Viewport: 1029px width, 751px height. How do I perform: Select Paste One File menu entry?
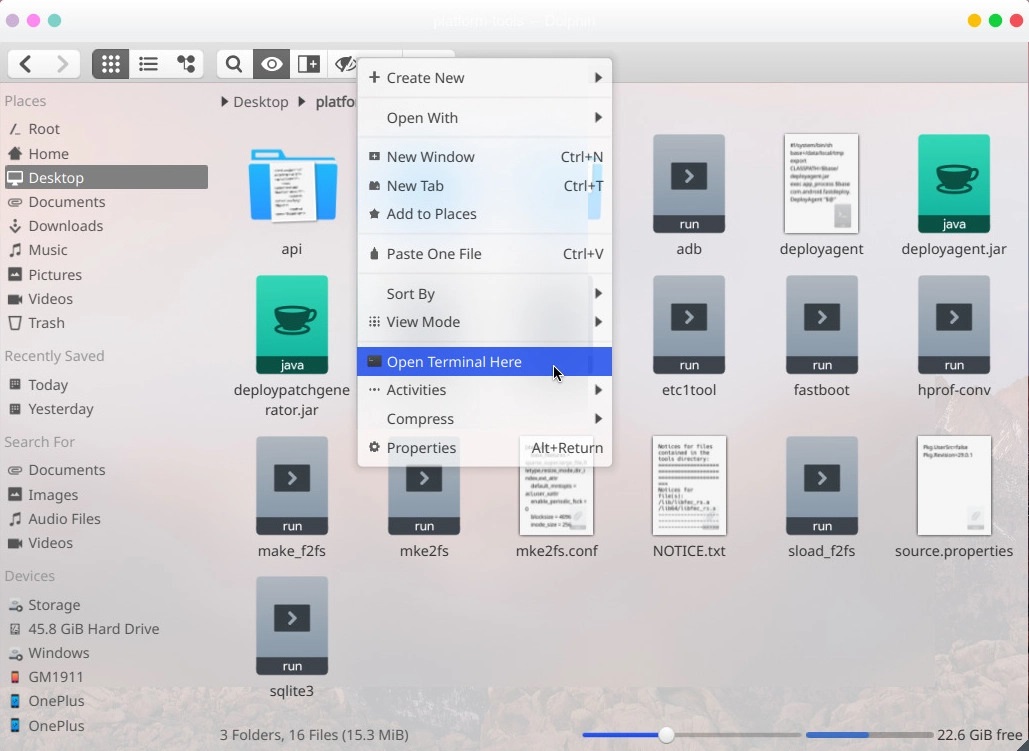pyautogui.click(x=434, y=254)
